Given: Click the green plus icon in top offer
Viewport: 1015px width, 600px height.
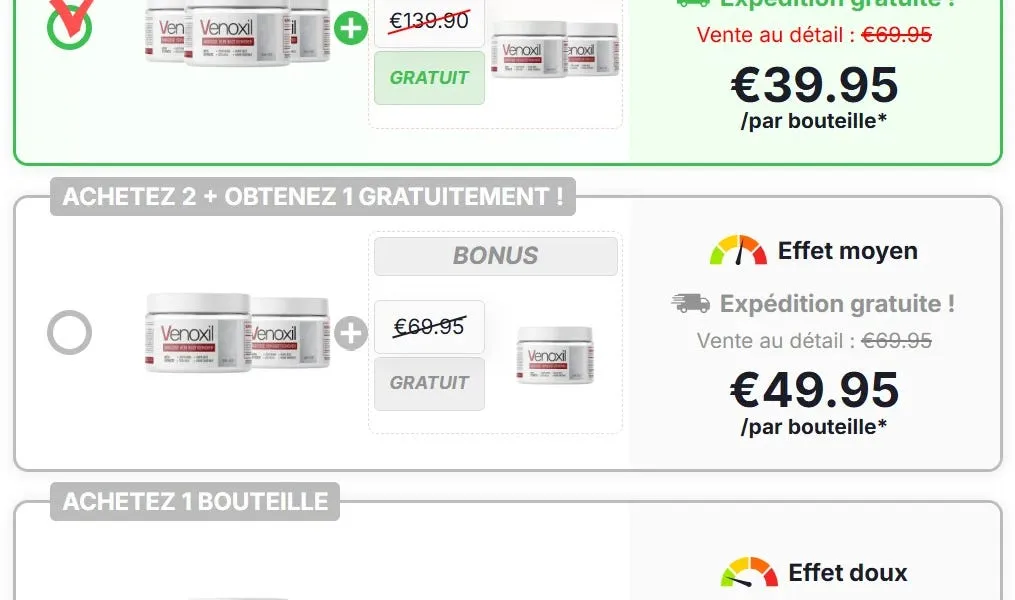Looking at the screenshot, I should [x=351, y=28].
